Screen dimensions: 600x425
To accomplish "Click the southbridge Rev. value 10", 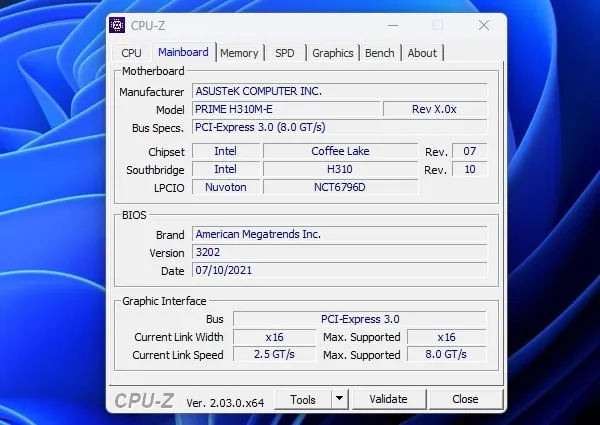I will coord(470,169).
